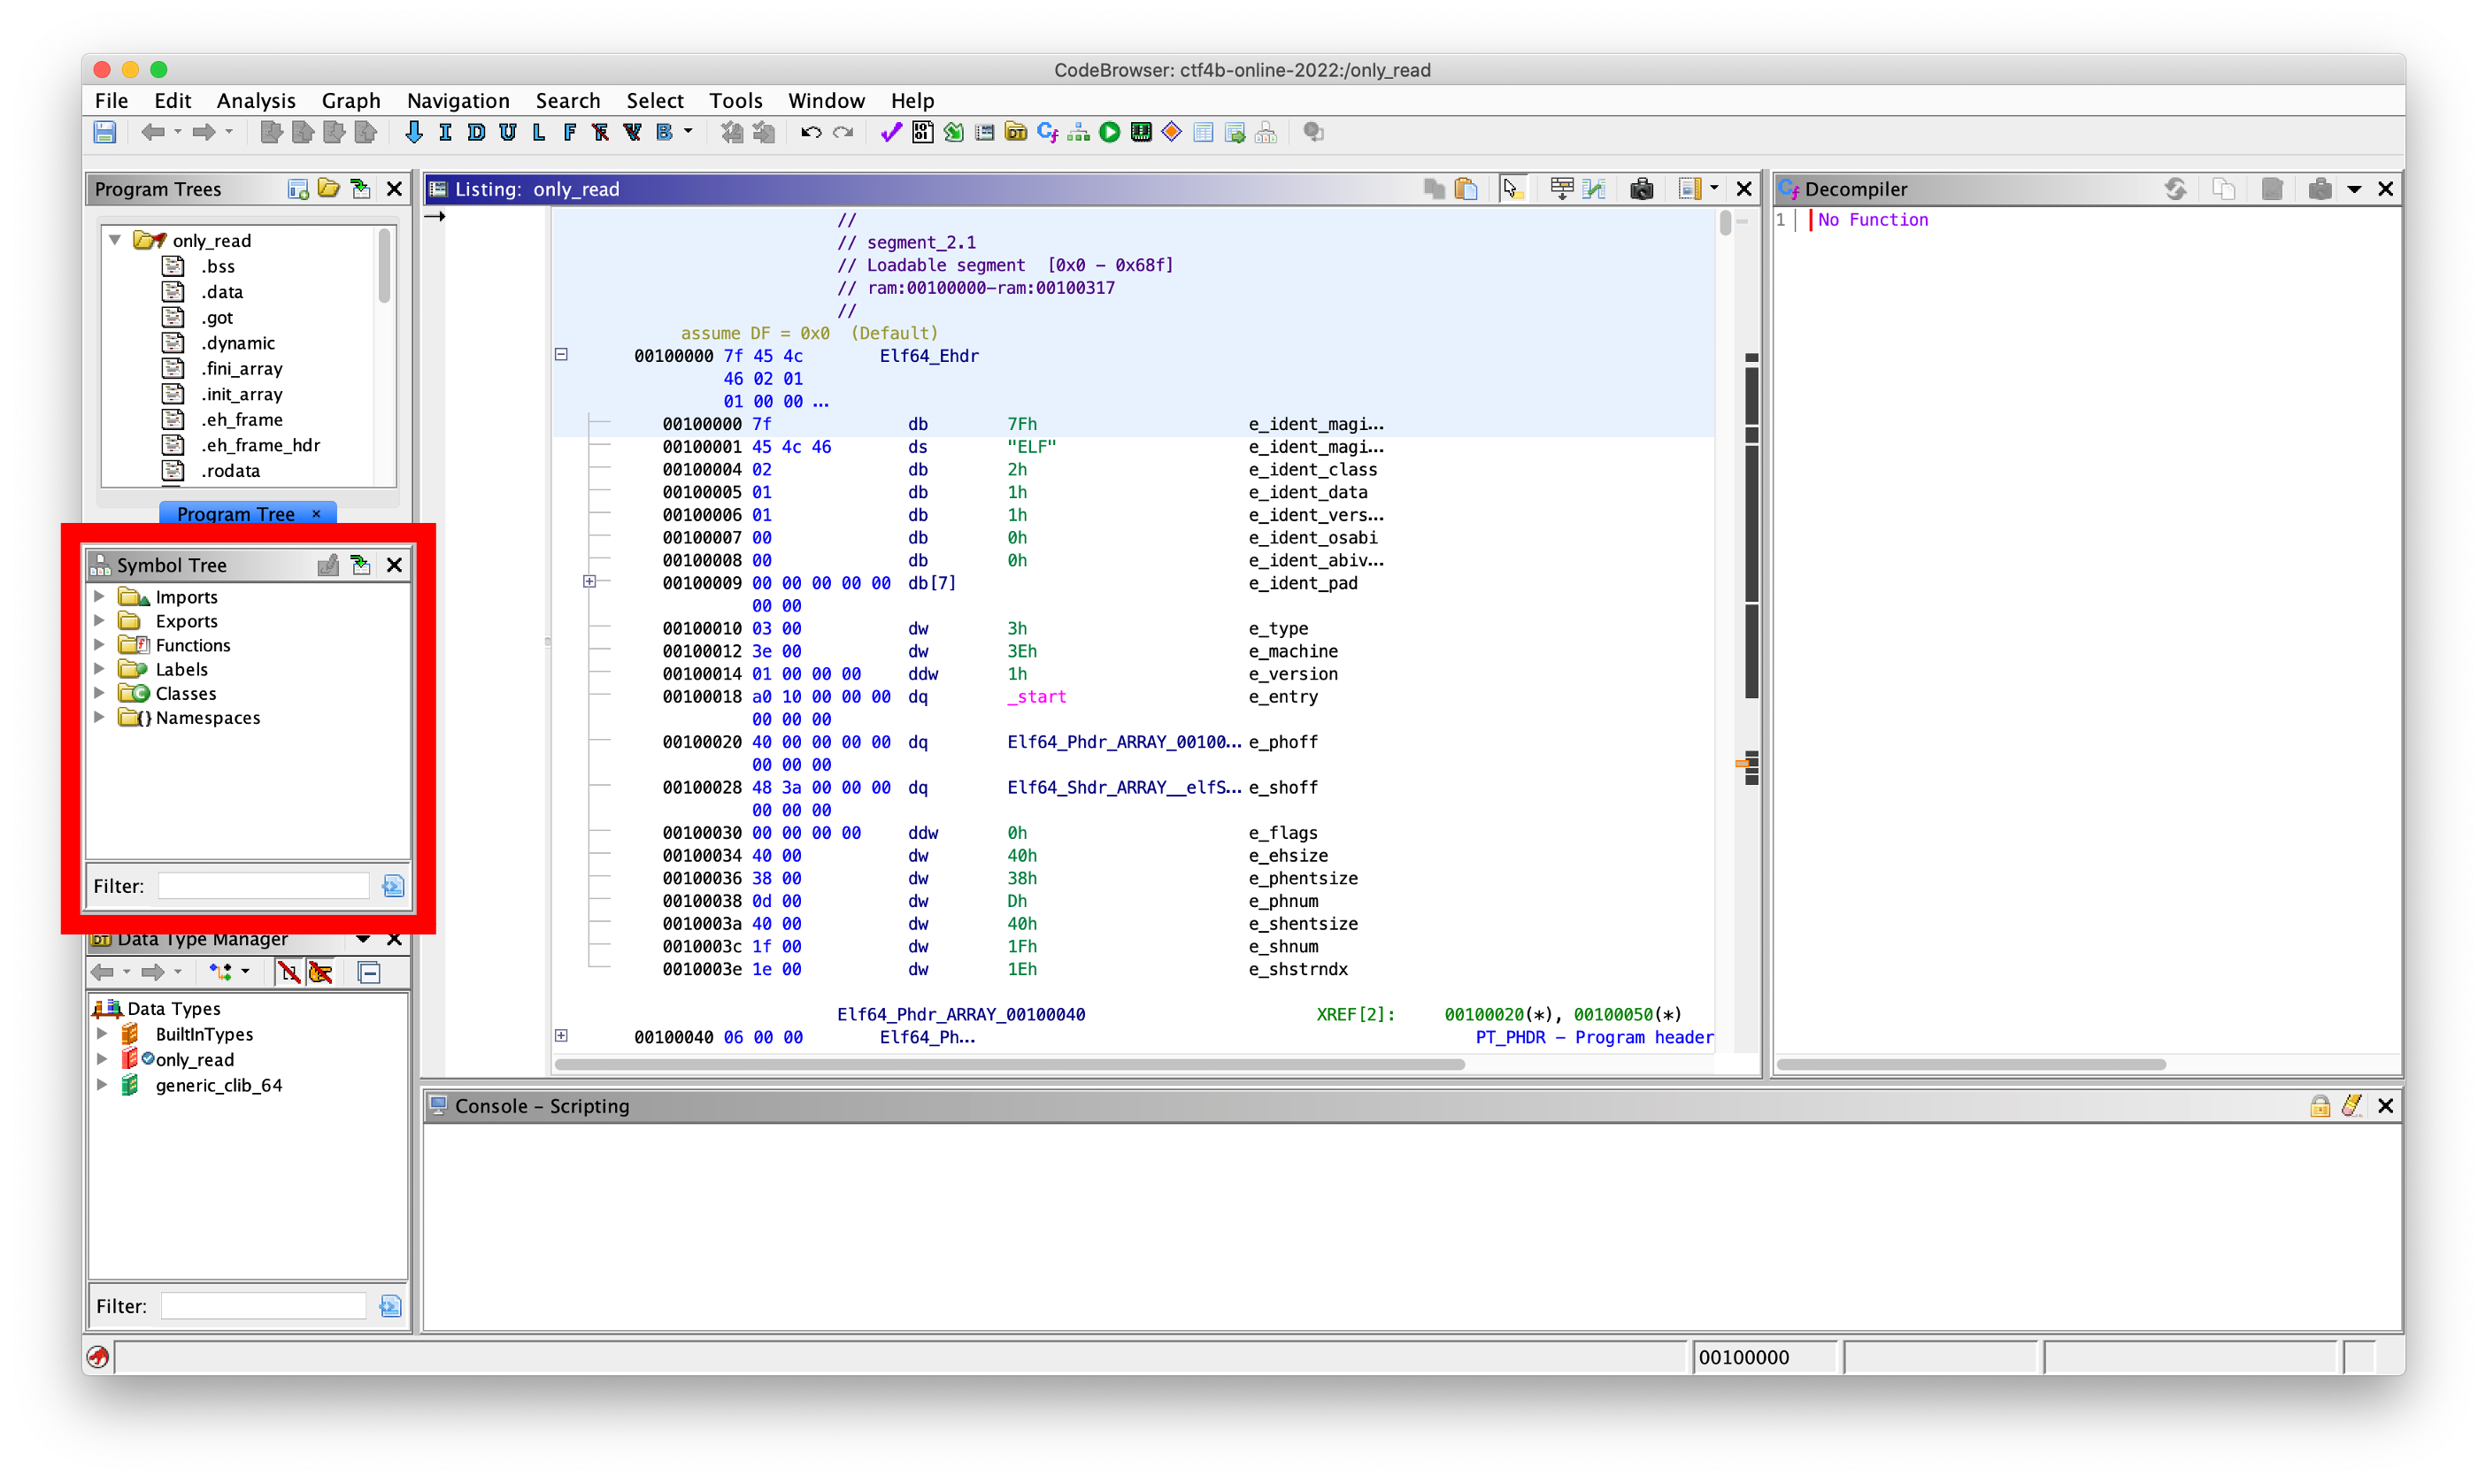
Task: Click the Listing edit fields format icon
Action: point(1690,189)
